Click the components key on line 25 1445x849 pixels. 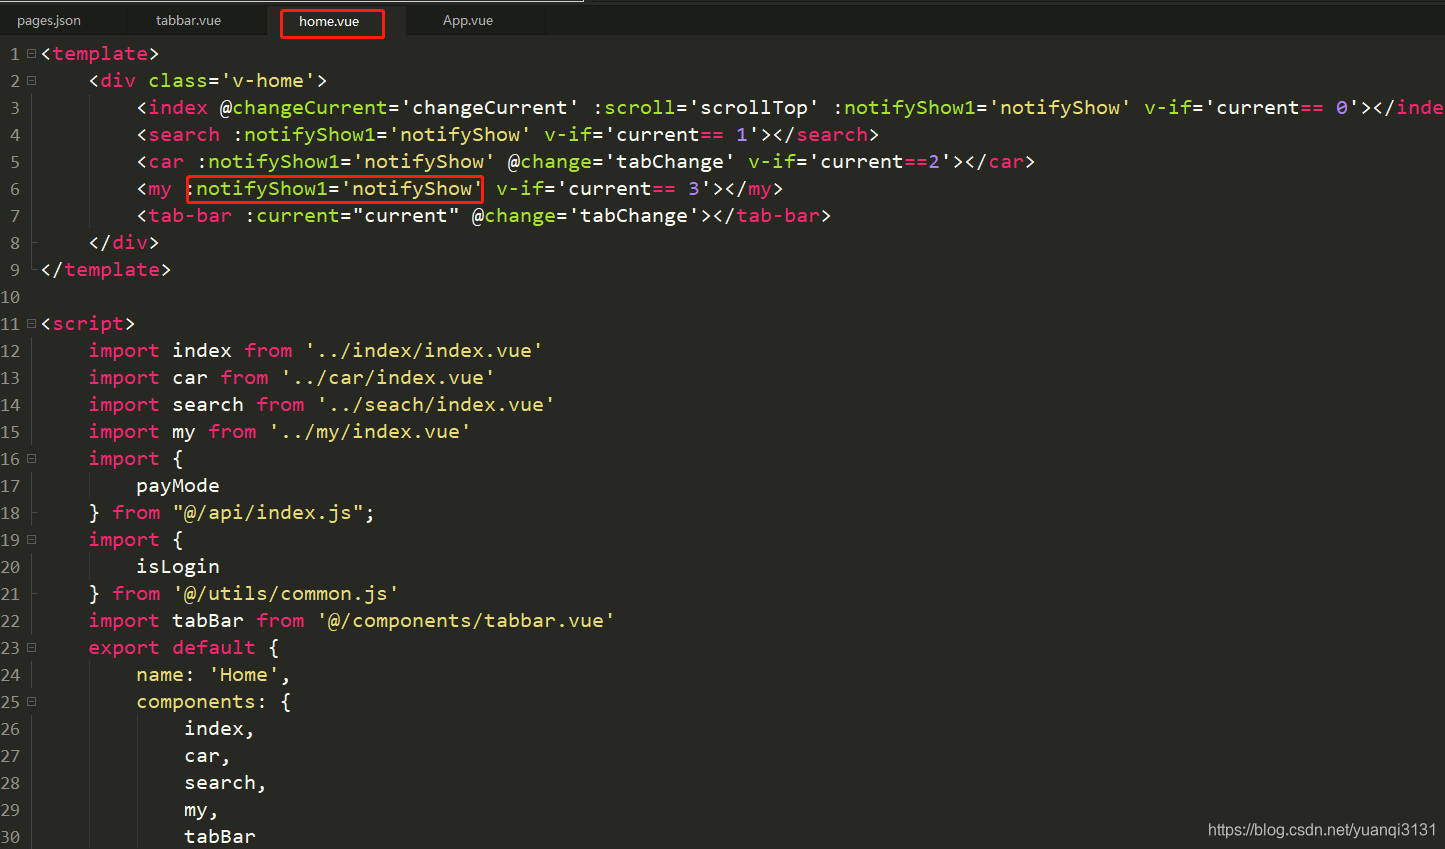196,702
